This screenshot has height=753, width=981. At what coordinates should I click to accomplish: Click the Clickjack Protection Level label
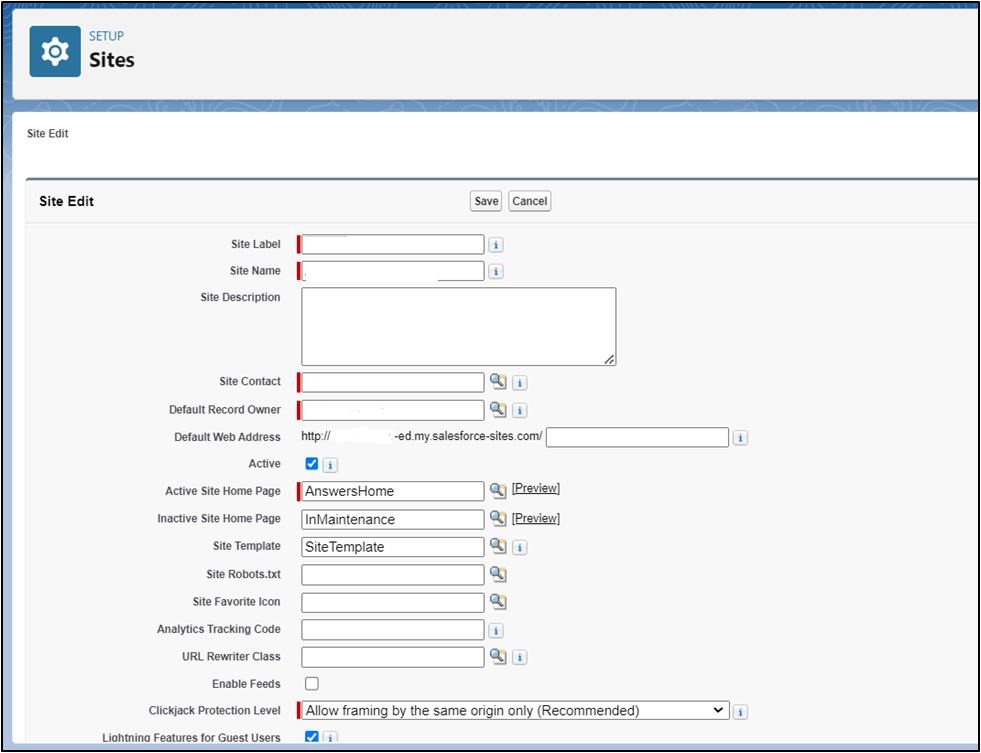coord(215,710)
